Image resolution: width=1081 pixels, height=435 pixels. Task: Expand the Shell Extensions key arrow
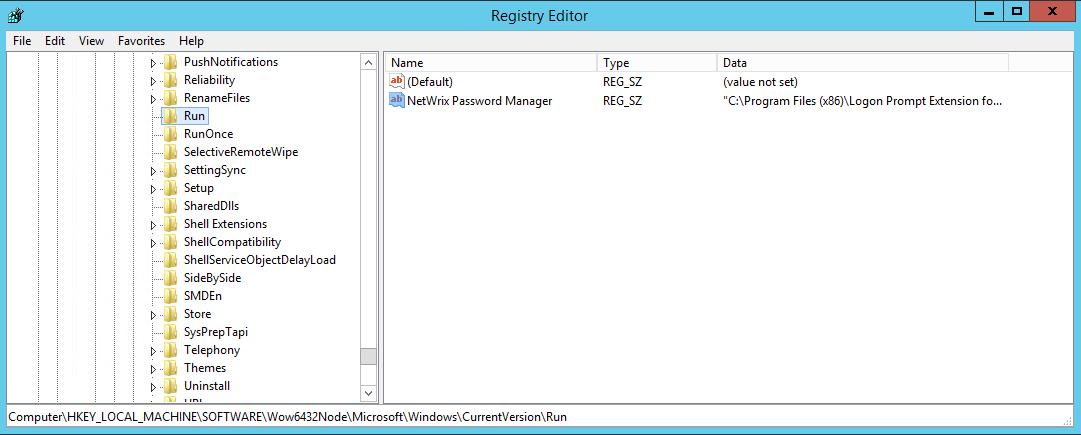[154, 225]
